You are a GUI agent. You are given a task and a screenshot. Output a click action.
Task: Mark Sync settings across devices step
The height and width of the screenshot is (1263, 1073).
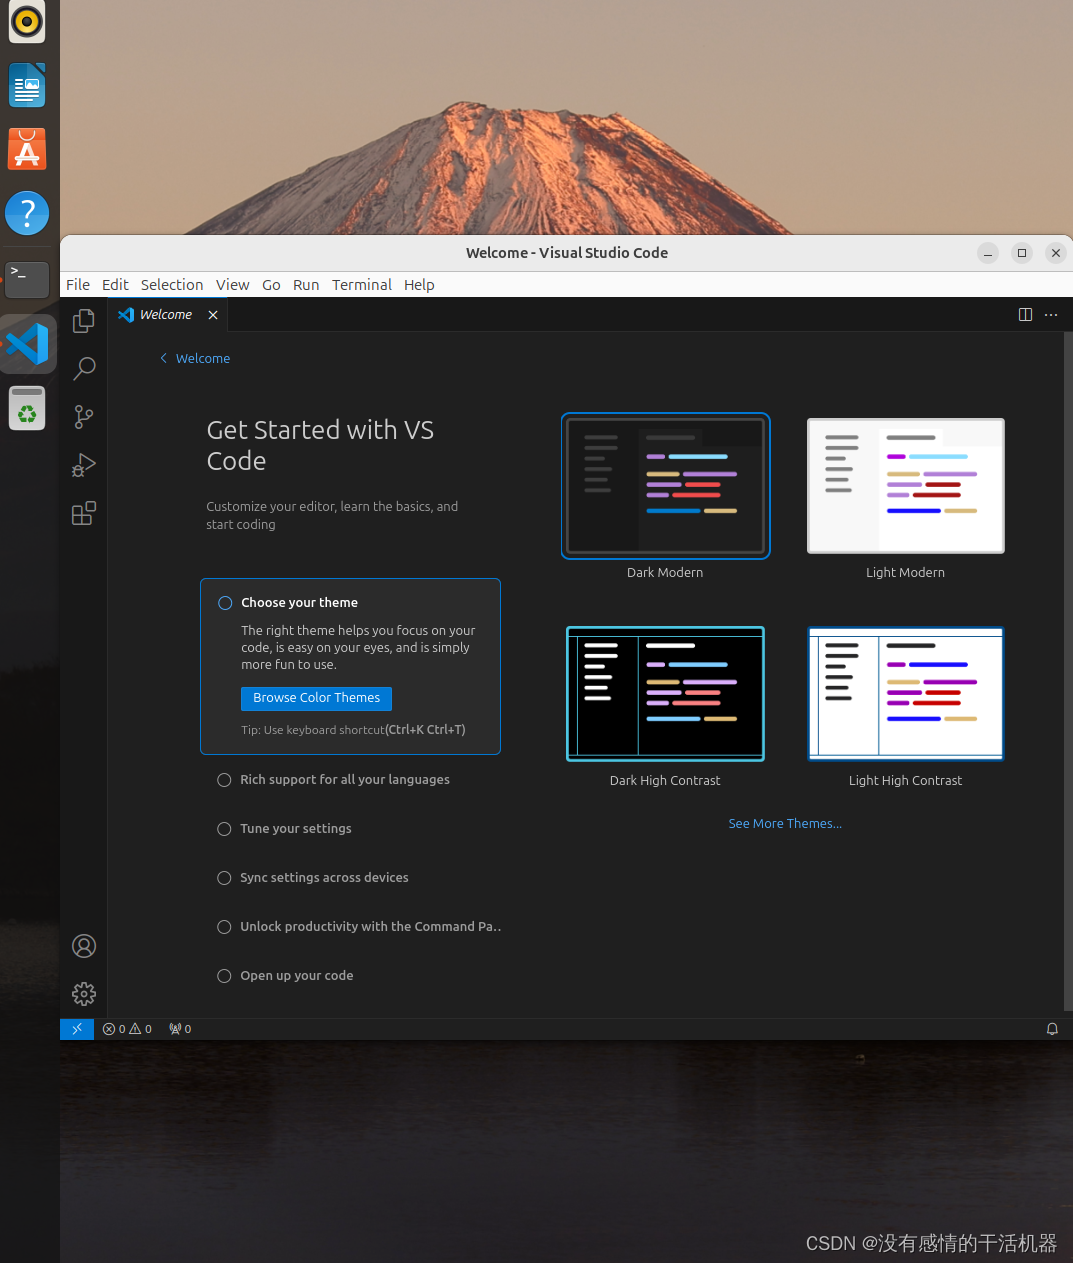(225, 878)
